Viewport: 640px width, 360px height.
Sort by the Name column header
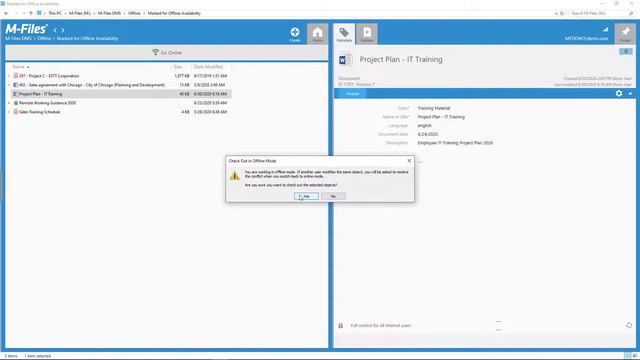[x=18, y=67]
